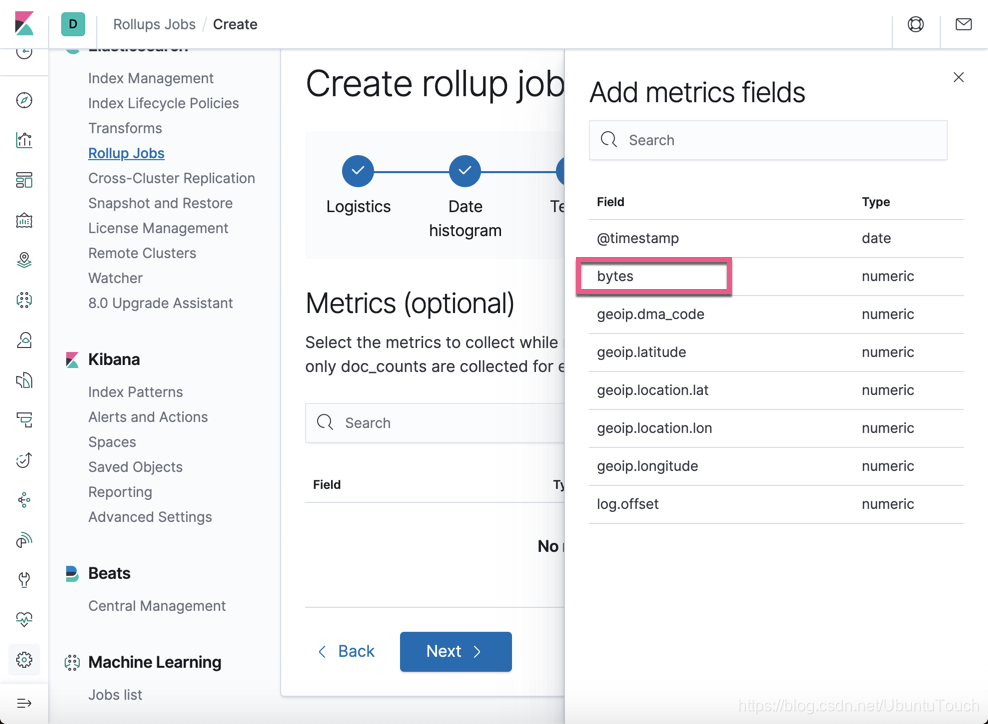Open the Metrics icon in sidebar
Viewport: 988px width, 724px height.
point(24,340)
